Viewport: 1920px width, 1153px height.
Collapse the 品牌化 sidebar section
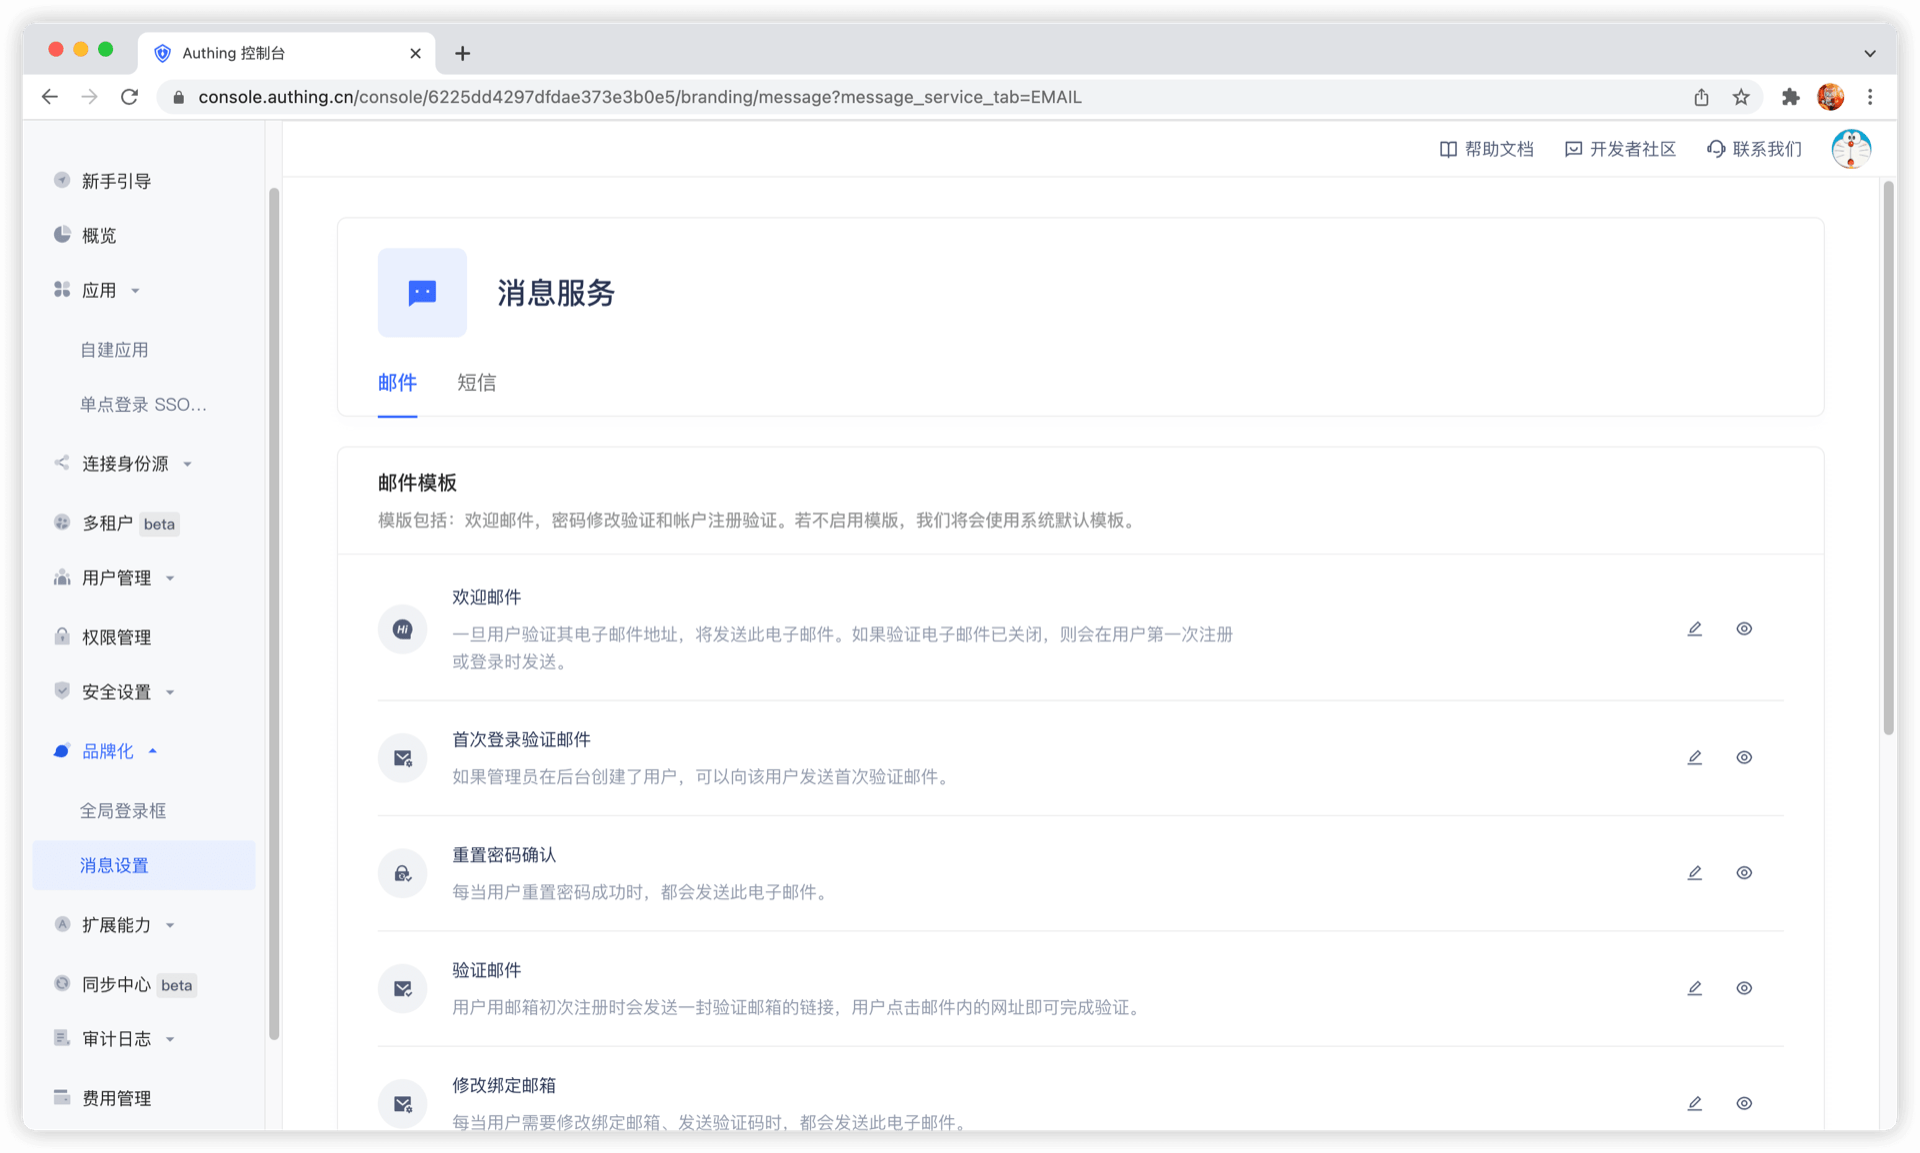pyautogui.click(x=108, y=751)
